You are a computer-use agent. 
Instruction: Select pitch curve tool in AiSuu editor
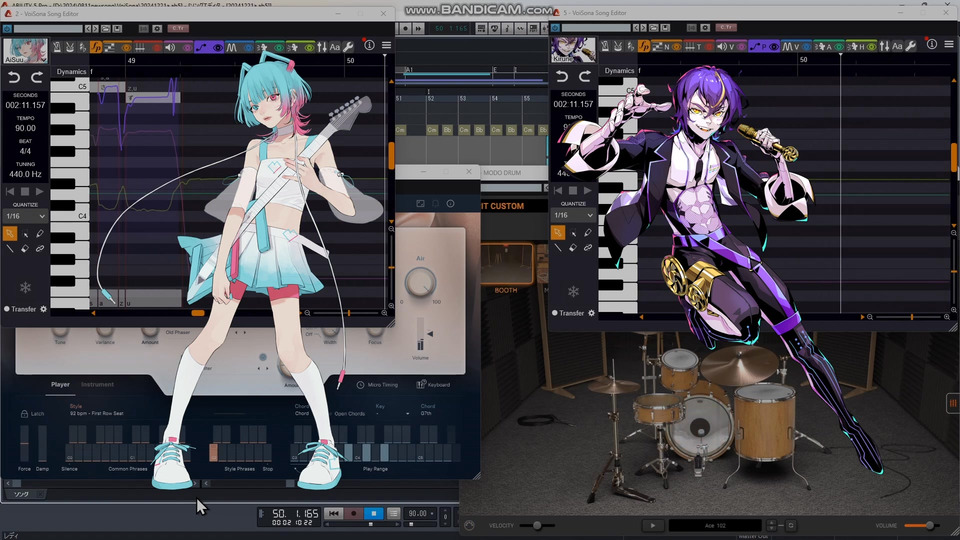coord(203,47)
